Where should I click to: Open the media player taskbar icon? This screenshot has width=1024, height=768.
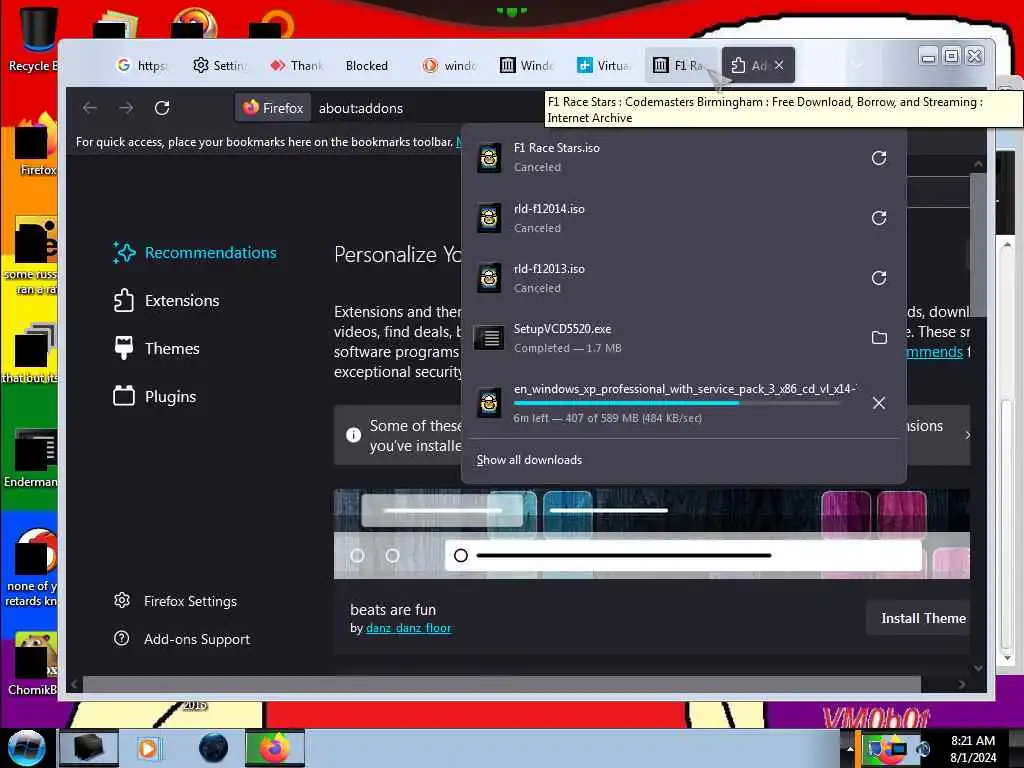pyautogui.click(x=148, y=748)
